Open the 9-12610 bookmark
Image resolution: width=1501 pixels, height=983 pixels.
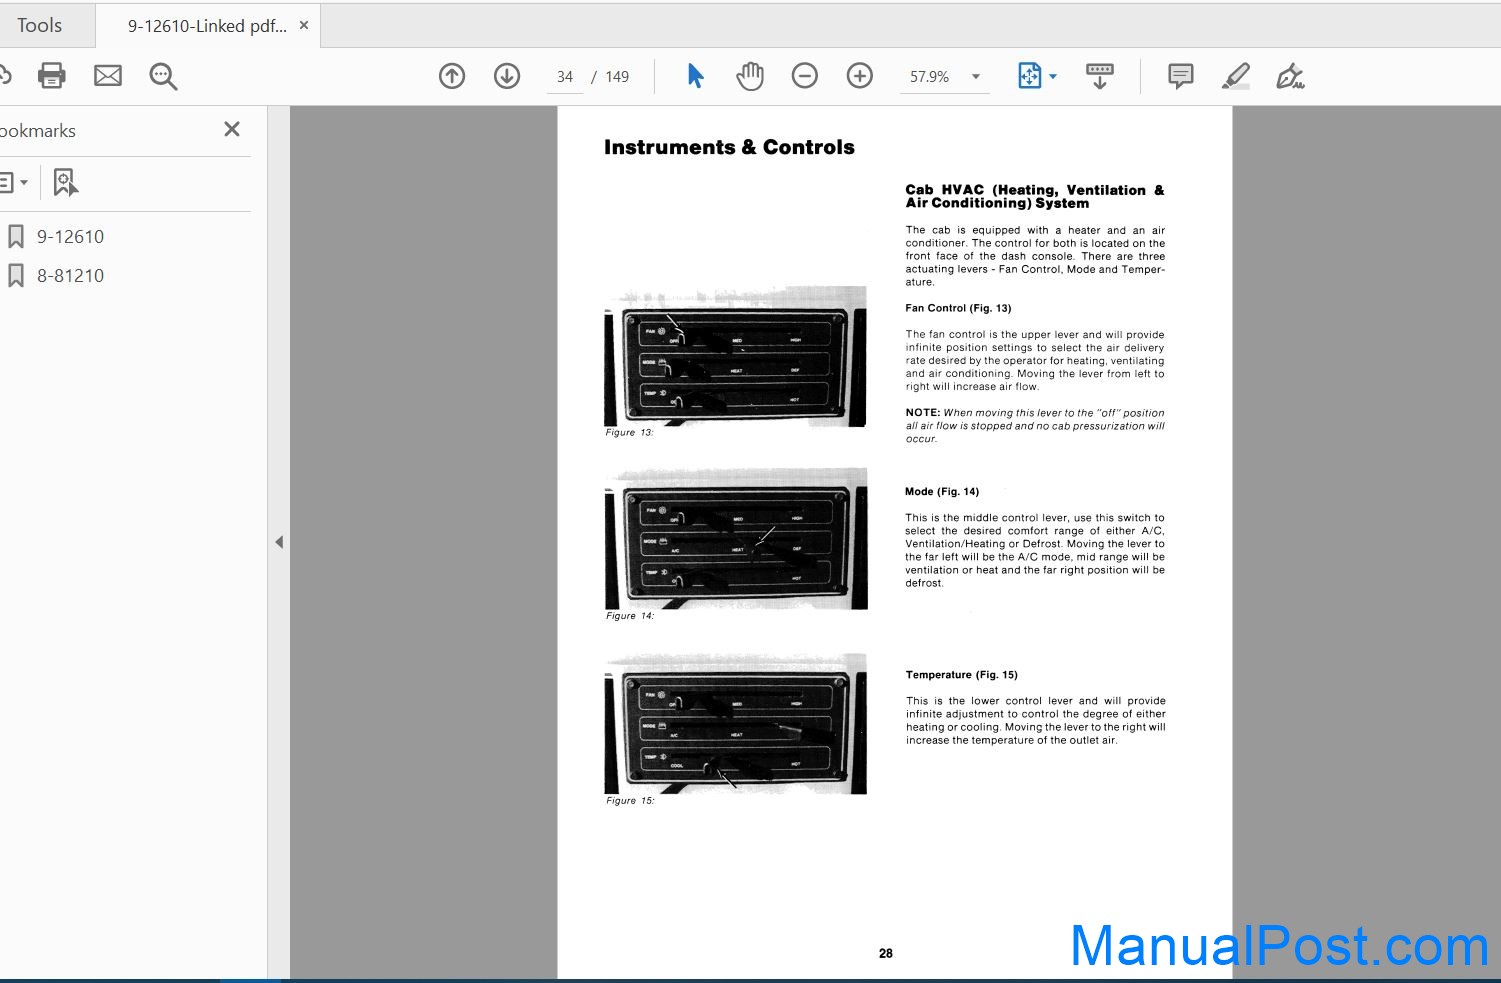[x=70, y=237]
